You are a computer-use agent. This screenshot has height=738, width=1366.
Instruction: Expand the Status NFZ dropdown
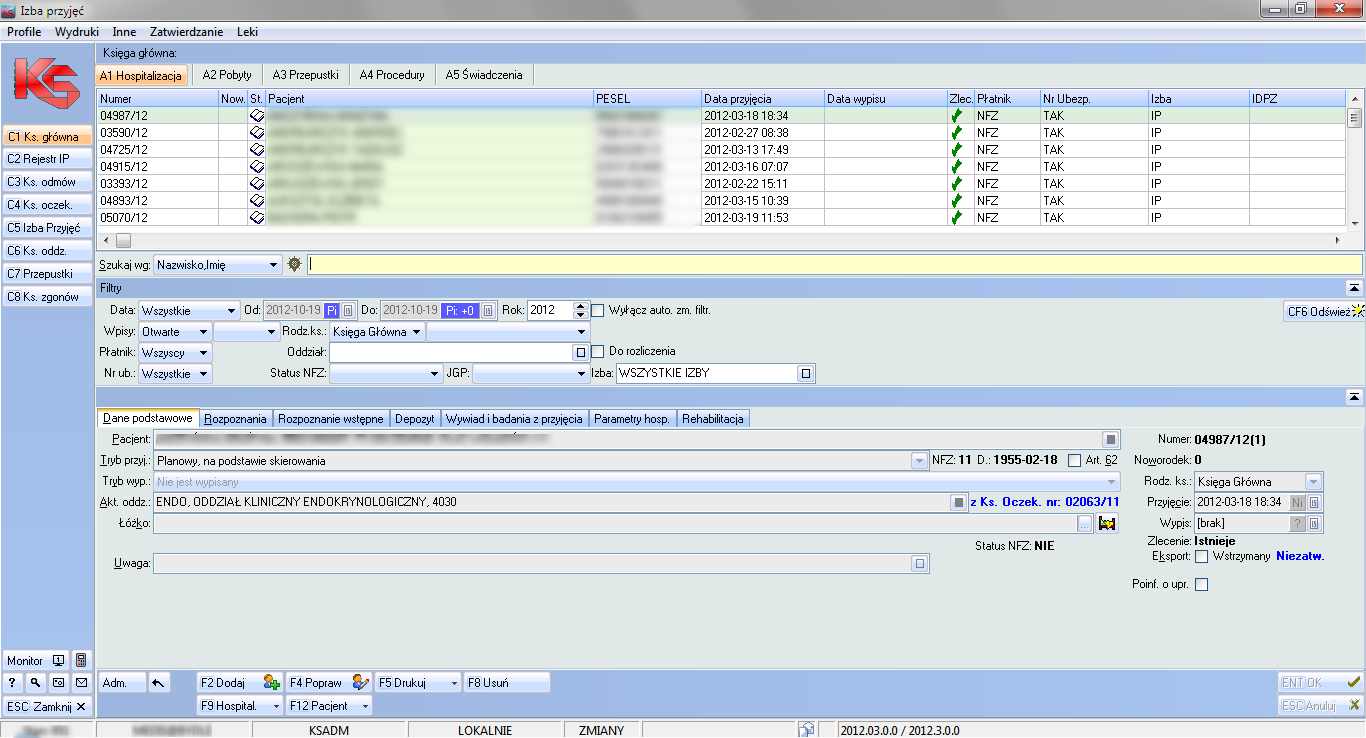[x=385, y=374]
